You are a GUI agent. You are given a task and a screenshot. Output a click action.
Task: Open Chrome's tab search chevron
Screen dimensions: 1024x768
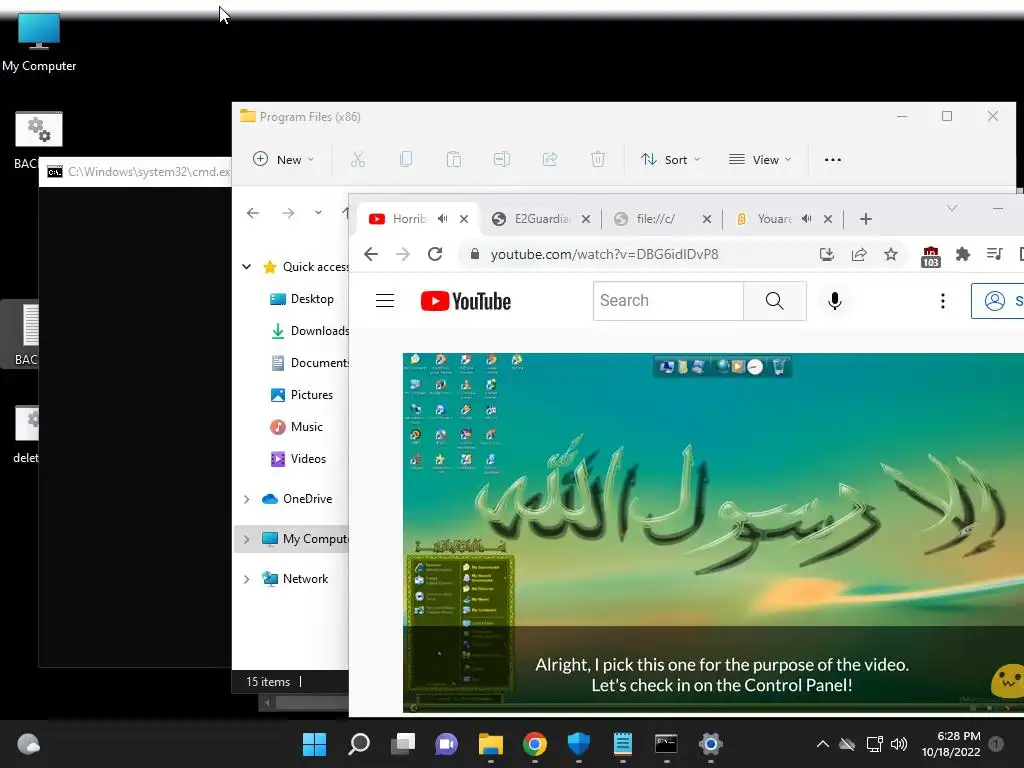[952, 208]
